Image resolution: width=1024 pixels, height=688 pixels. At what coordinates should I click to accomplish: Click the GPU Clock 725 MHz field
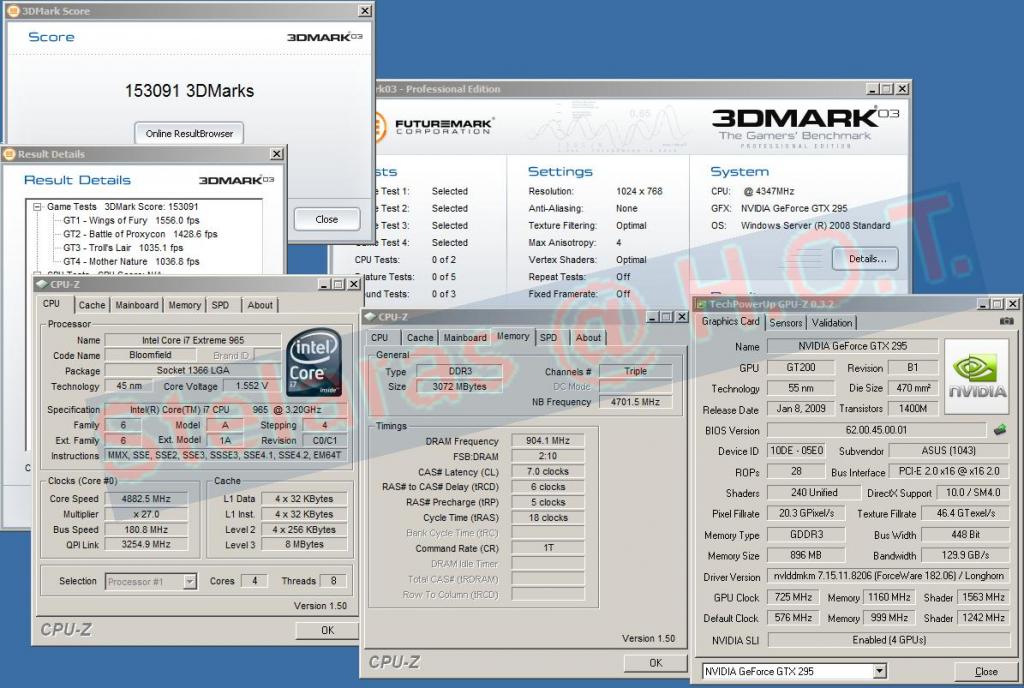(793, 597)
